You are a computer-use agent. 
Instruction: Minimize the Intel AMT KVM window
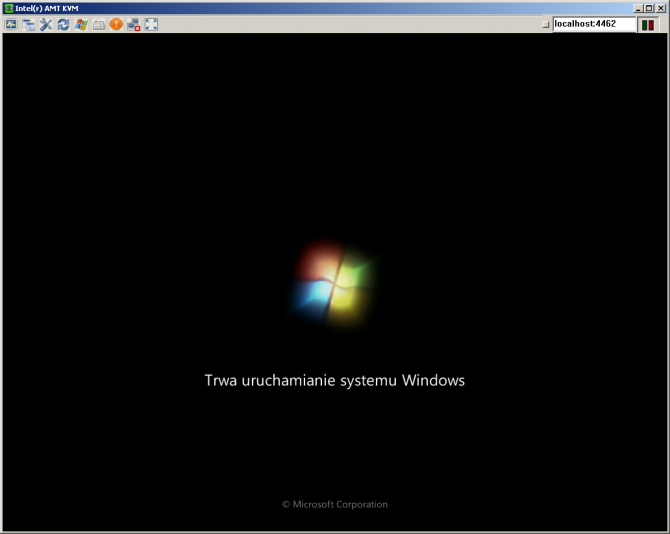click(638, 8)
